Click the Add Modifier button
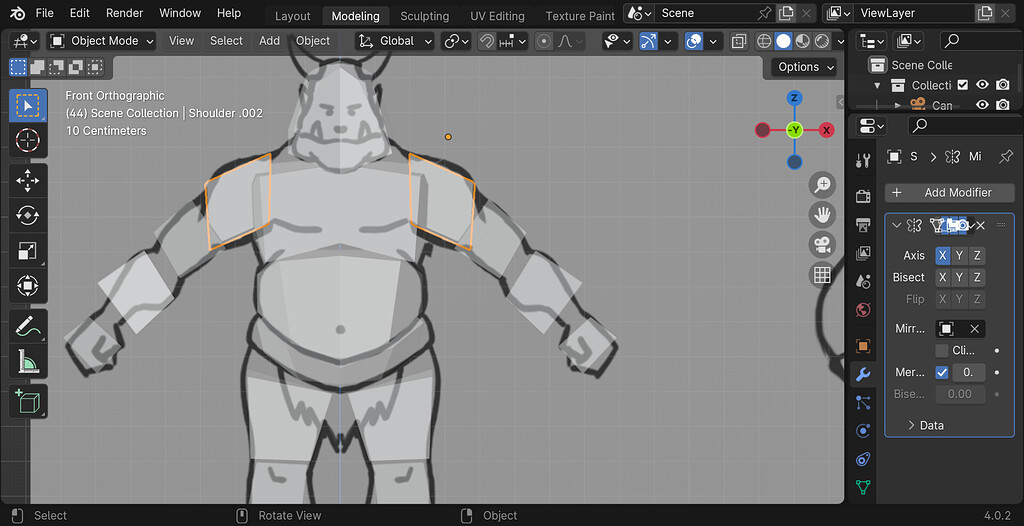This screenshot has width=1024, height=526. tap(950, 193)
